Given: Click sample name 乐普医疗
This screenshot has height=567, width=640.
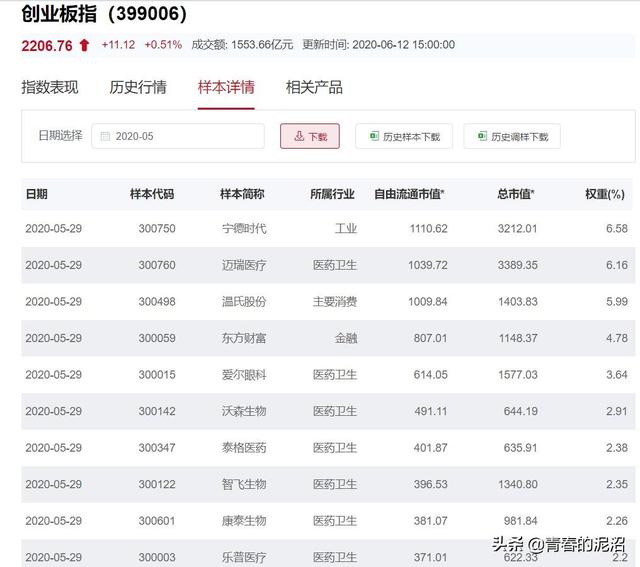Looking at the screenshot, I should click(244, 557).
